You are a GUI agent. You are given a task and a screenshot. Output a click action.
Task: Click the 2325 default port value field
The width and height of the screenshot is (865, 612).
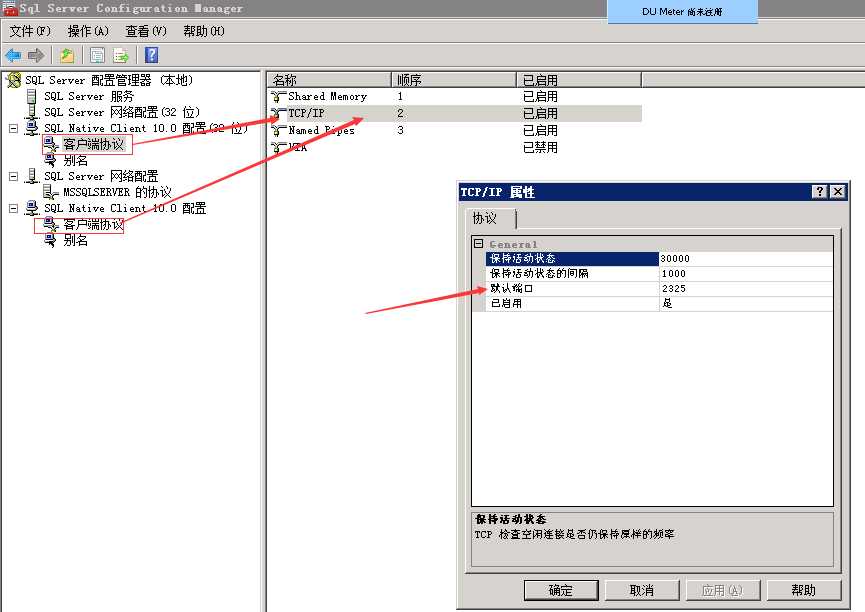click(746, 288)
